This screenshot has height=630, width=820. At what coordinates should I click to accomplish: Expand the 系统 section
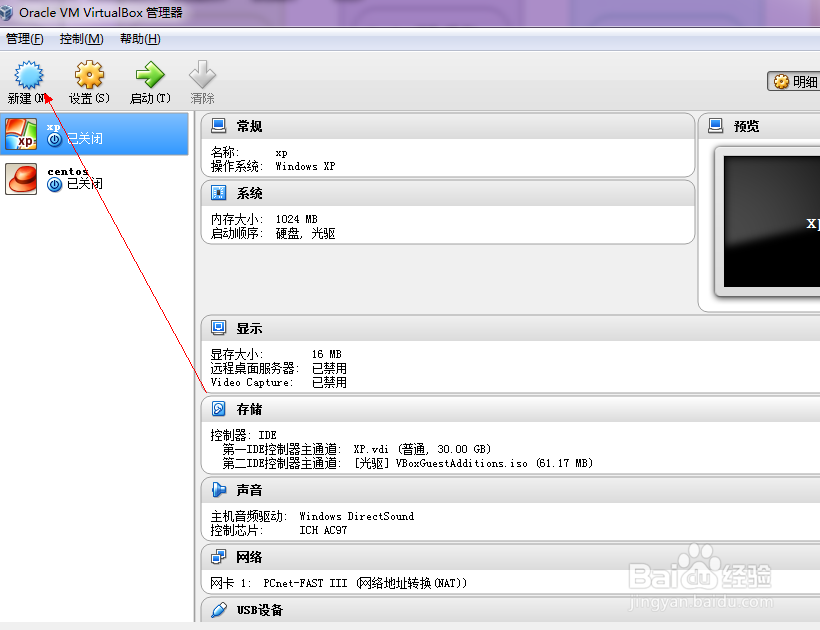tap(217, 192)
